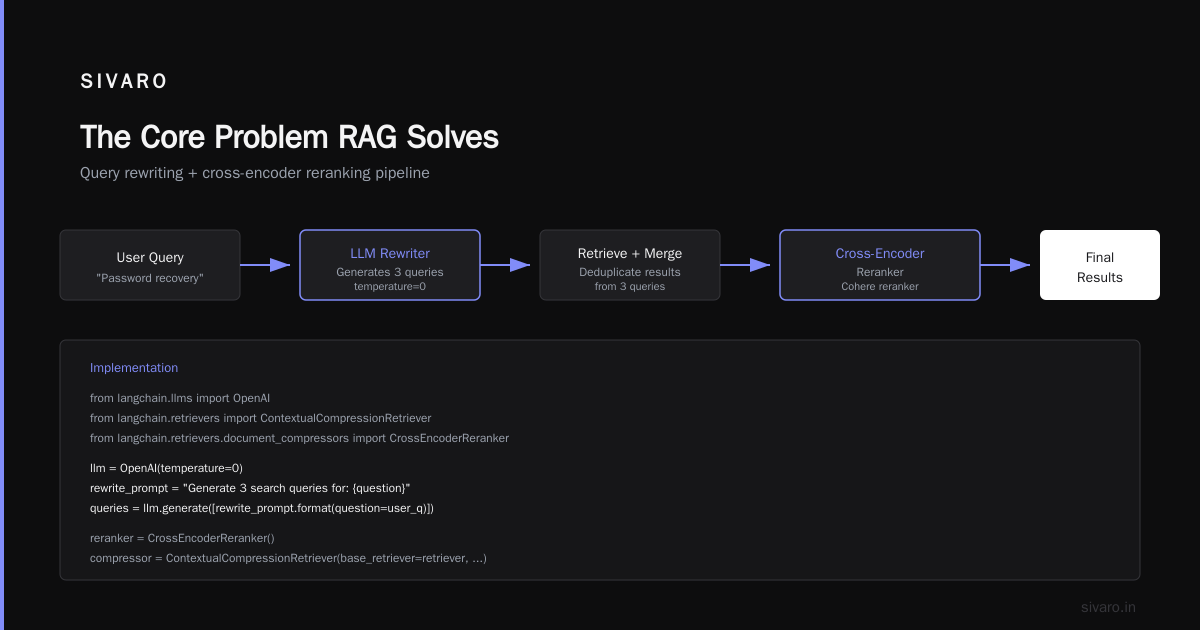Click the LLM Rewriter node
Image resolution: width=1200 pixels, height=630 pixels.
(390, 265)
